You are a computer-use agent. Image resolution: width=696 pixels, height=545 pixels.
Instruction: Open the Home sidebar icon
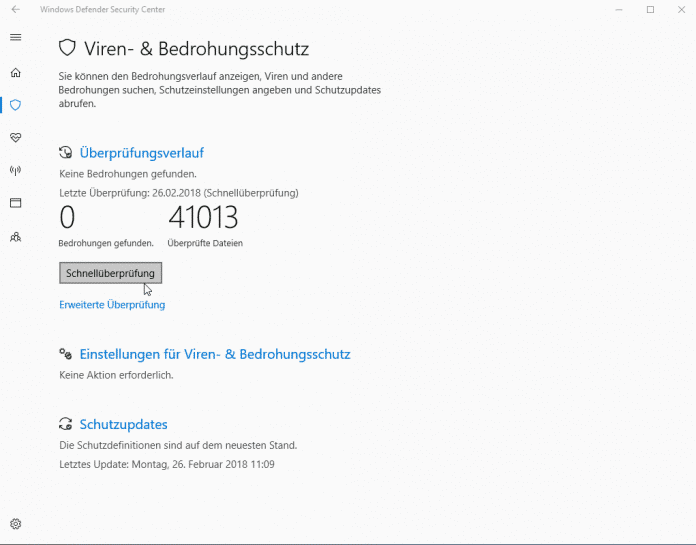[x=15, y=73]
